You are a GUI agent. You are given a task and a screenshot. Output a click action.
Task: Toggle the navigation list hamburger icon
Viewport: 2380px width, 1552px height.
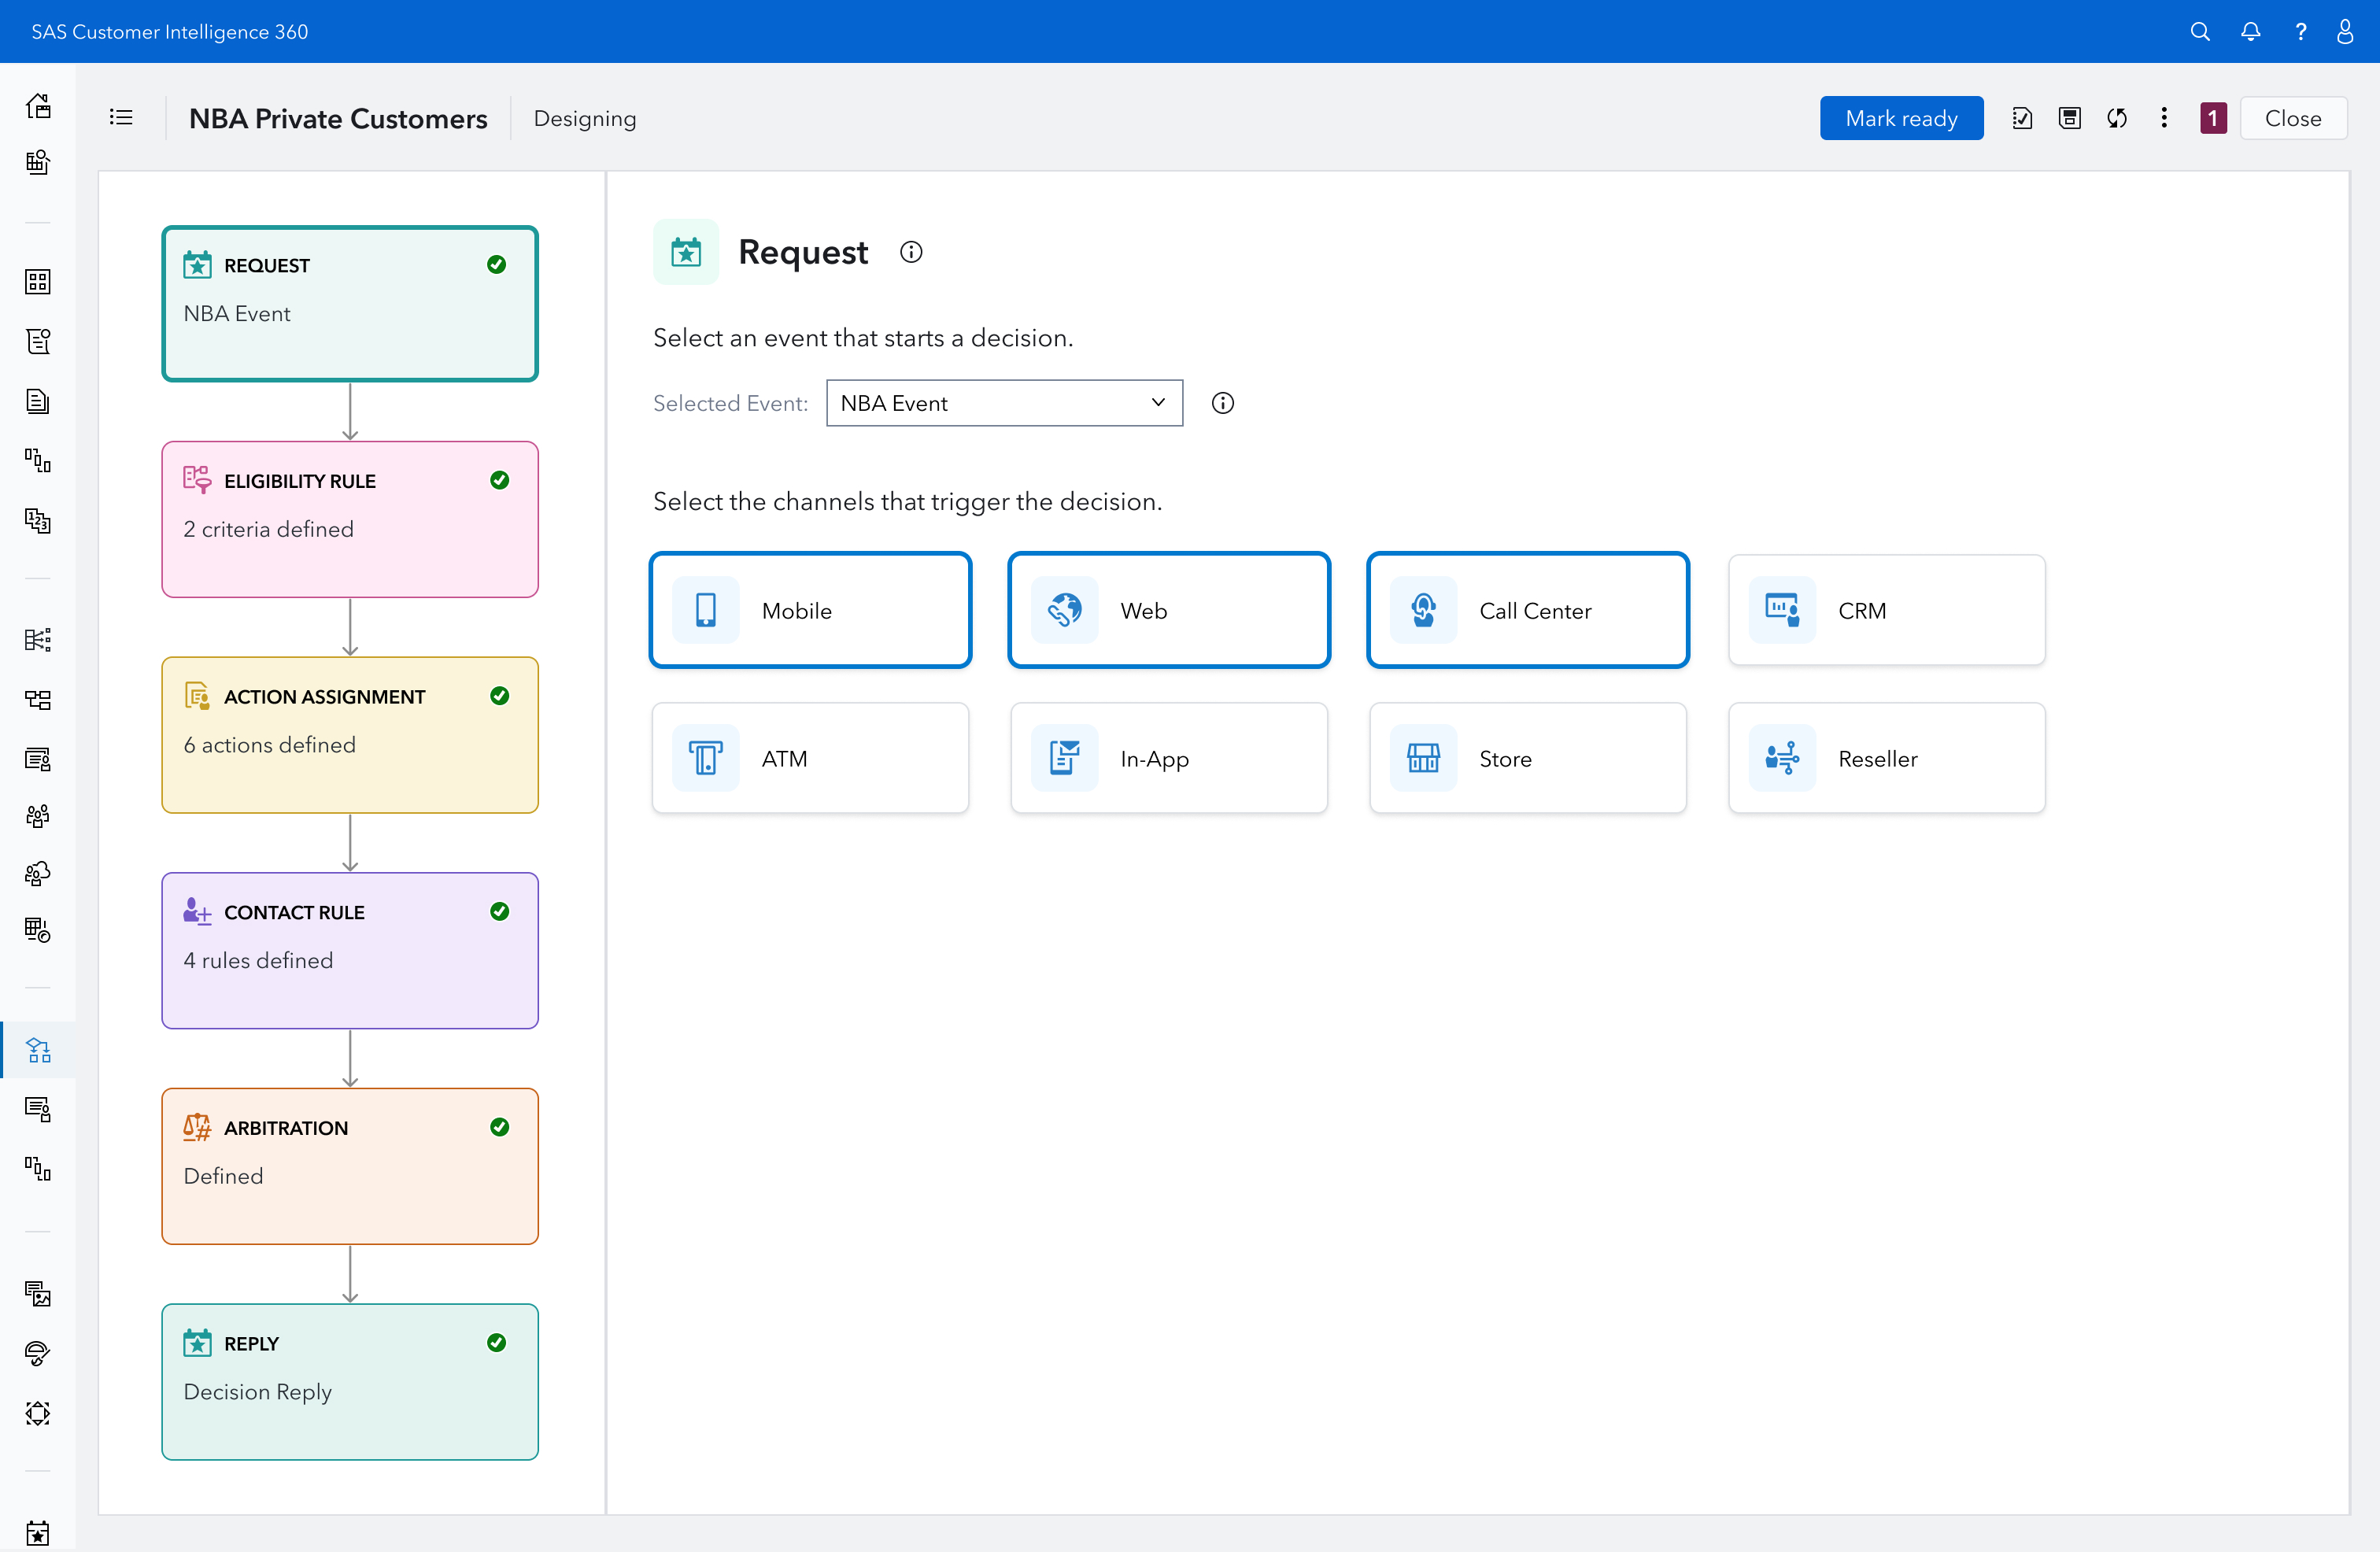[121, 118]
